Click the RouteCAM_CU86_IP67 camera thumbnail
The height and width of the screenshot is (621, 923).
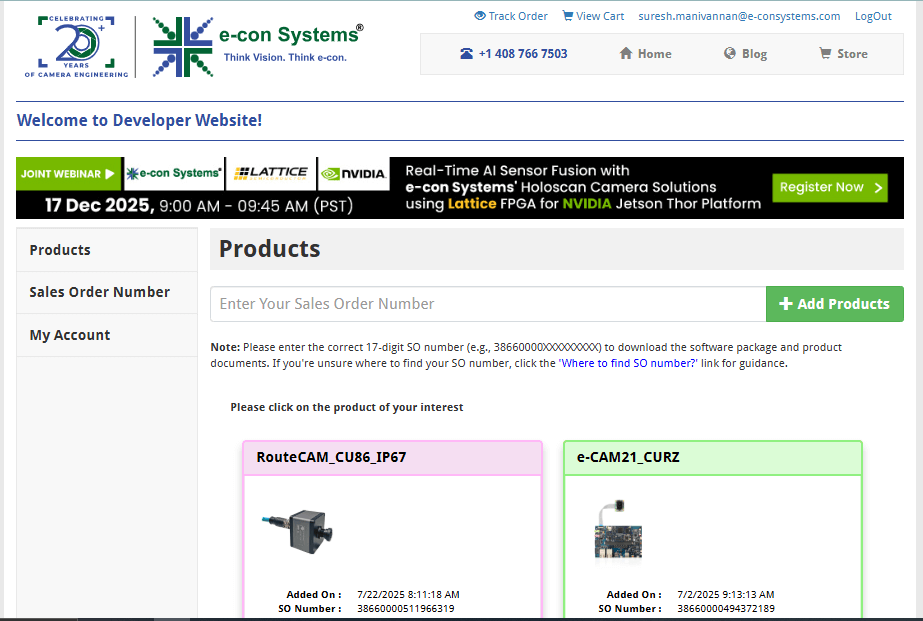(x=297, y=531)
